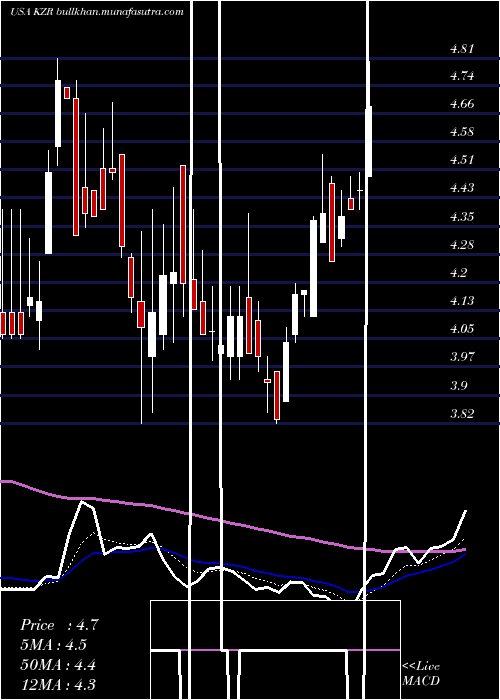The width and height of the screenshot is (500, 700).
Task: Click the 4.66 price axis label
Action: tap(462, 104)
